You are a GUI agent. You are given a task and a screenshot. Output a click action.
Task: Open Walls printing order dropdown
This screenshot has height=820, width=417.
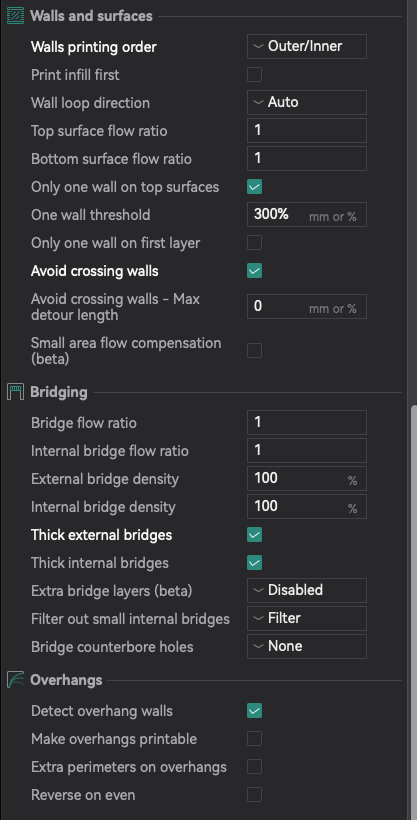307,47
